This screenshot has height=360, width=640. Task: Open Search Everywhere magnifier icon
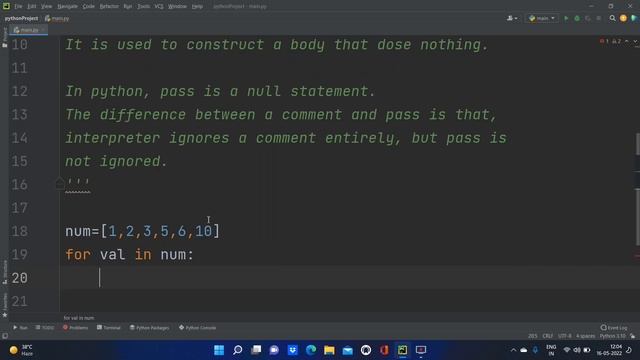click(x=613, y=18)
